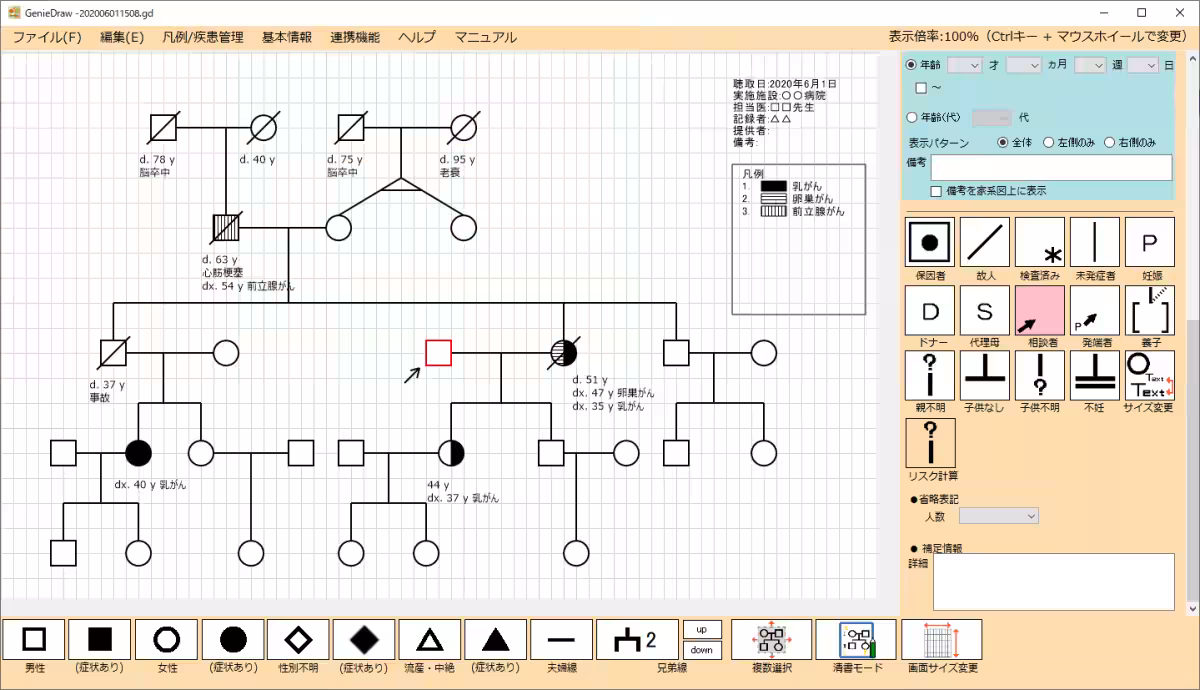Select the 妊娠 pregnancy P symbol
This screenshot has width=1200, height=690.
pyautogui.click(x=1150, y=242)
